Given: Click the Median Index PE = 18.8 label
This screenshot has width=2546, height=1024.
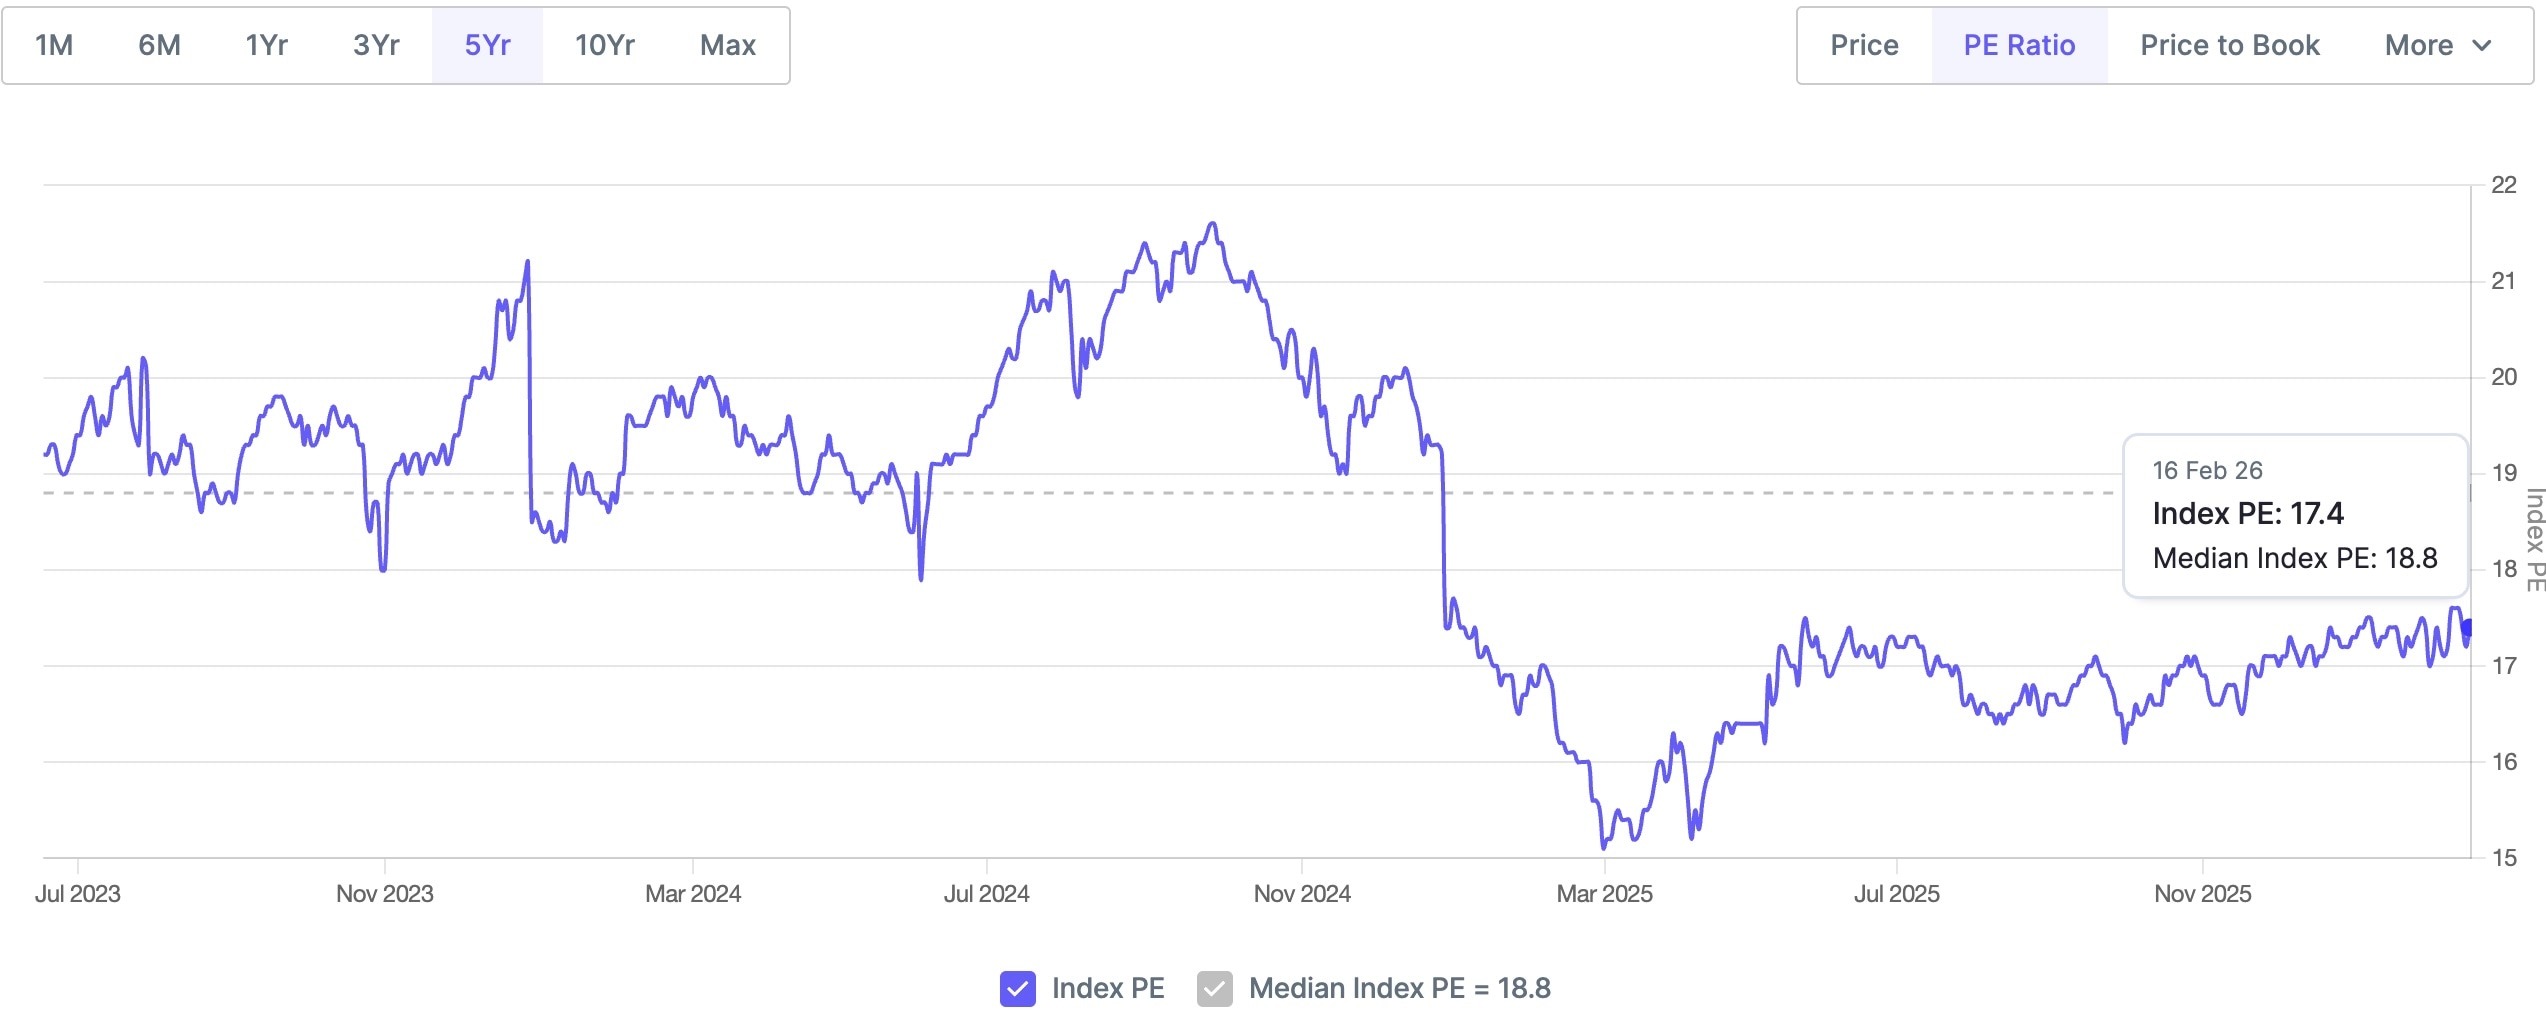Looking at the screenshot, I should pyautogui.click(x=1399, y=989).
